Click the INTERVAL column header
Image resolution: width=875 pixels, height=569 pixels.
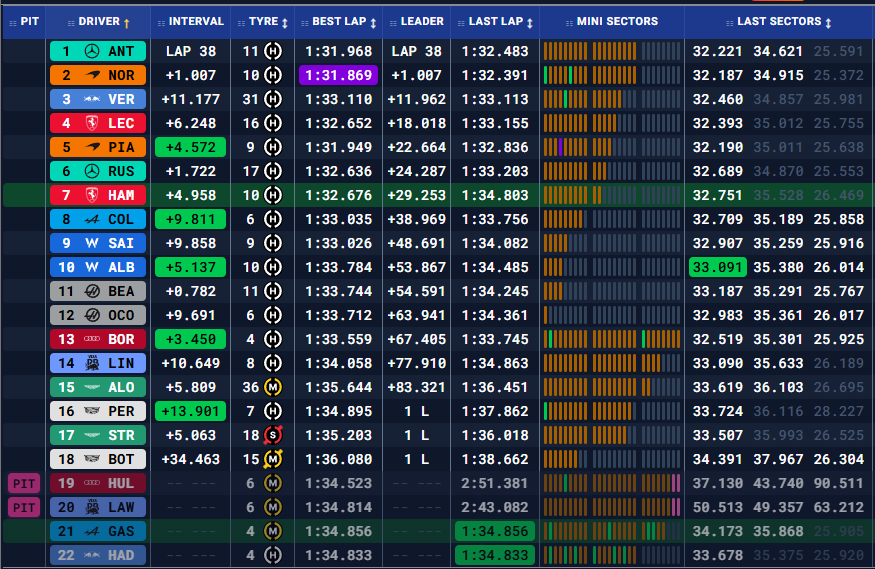click(191, 22)
